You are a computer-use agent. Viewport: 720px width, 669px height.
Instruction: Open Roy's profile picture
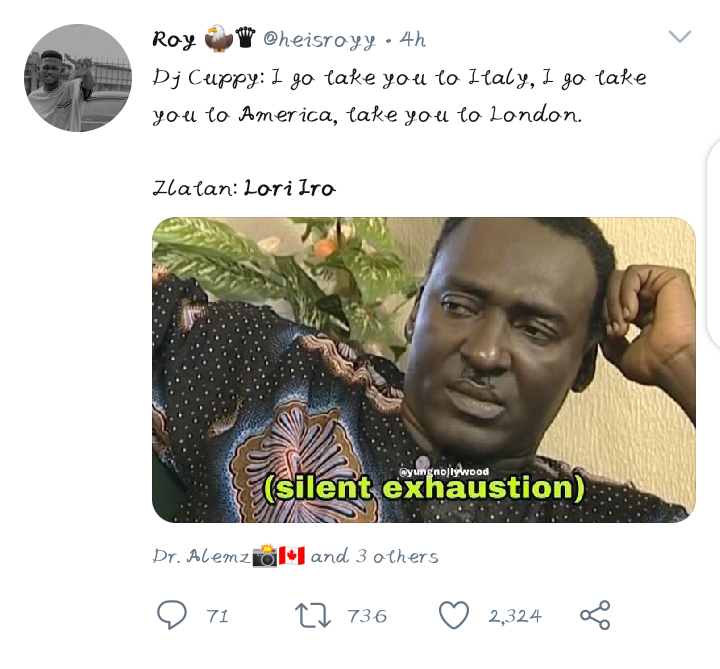click(x=78, y=78)
